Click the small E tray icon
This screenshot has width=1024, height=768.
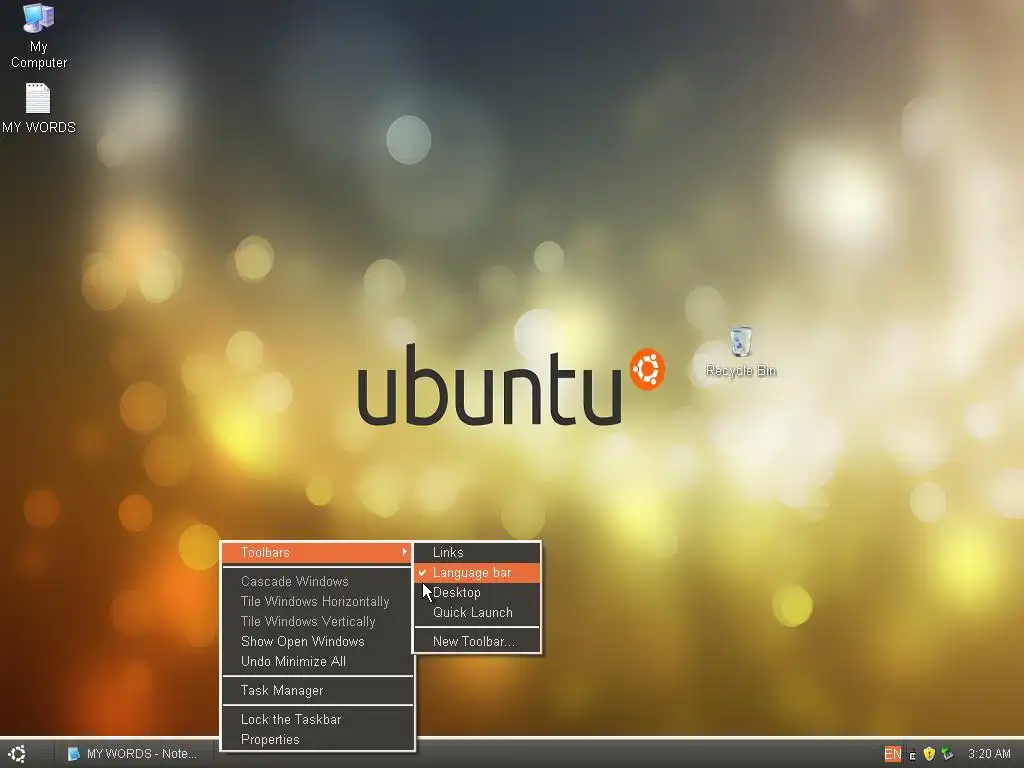[912, 755]
